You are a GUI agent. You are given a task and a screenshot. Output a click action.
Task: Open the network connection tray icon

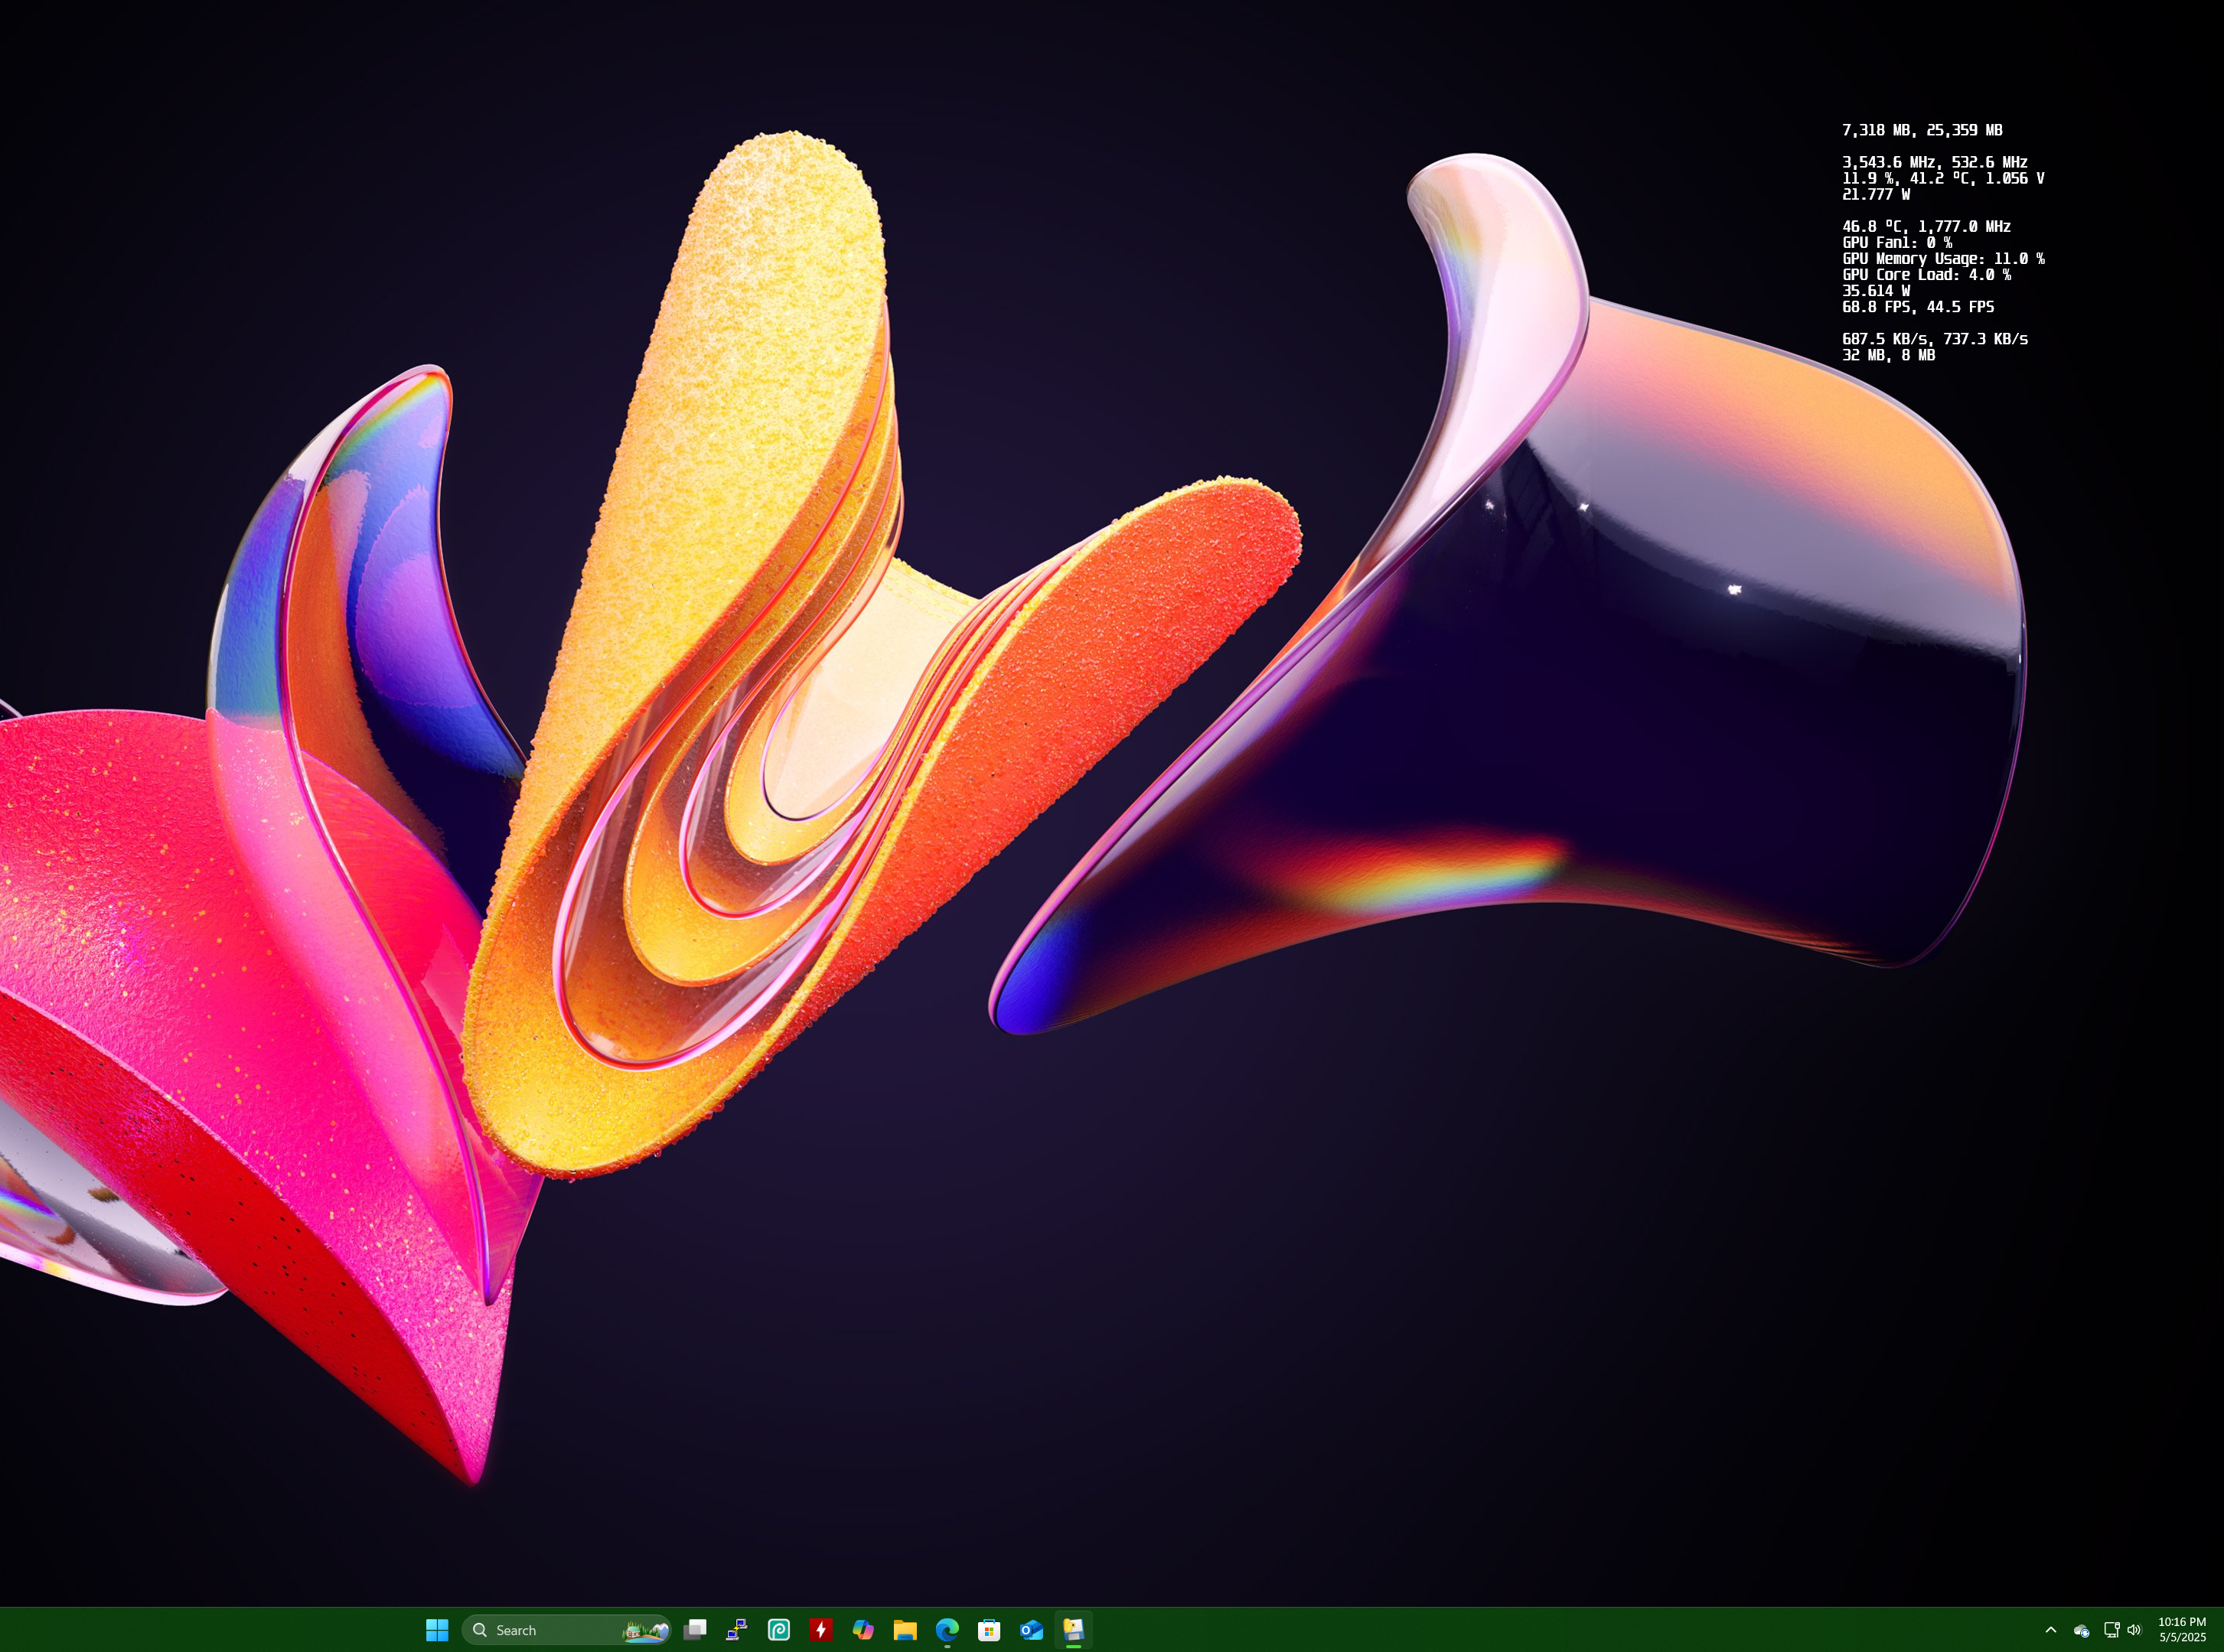pos(2111,1630)
